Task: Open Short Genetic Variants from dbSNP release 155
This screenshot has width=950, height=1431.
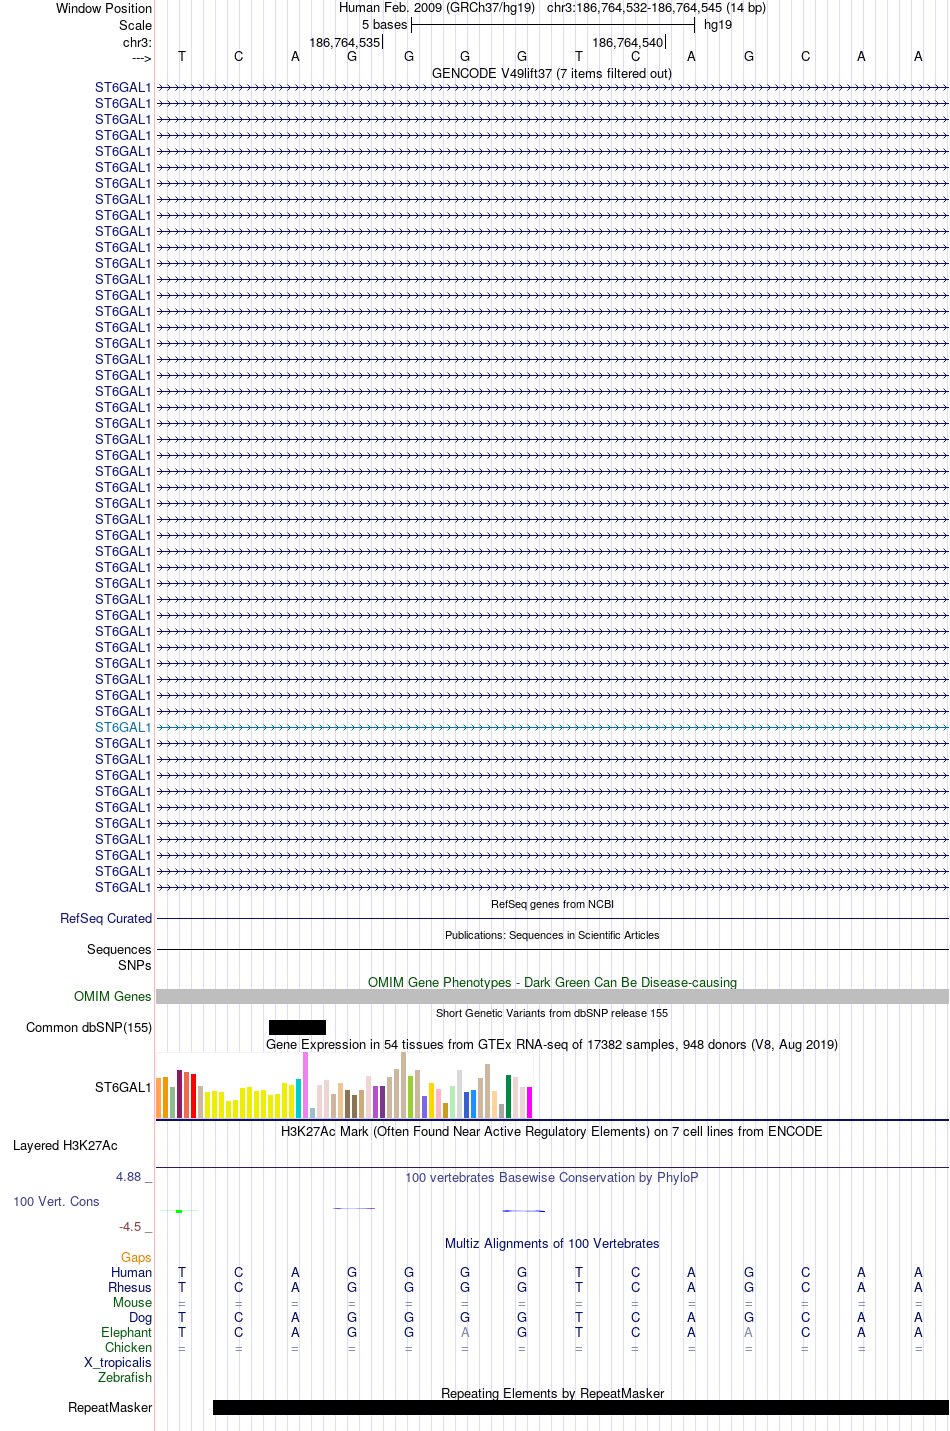Action: click(x=552, y=1013)
